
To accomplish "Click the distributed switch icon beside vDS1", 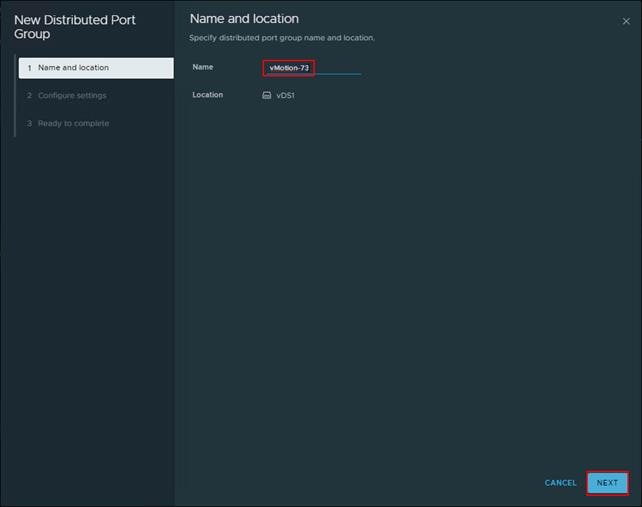I will coord(267,95).
